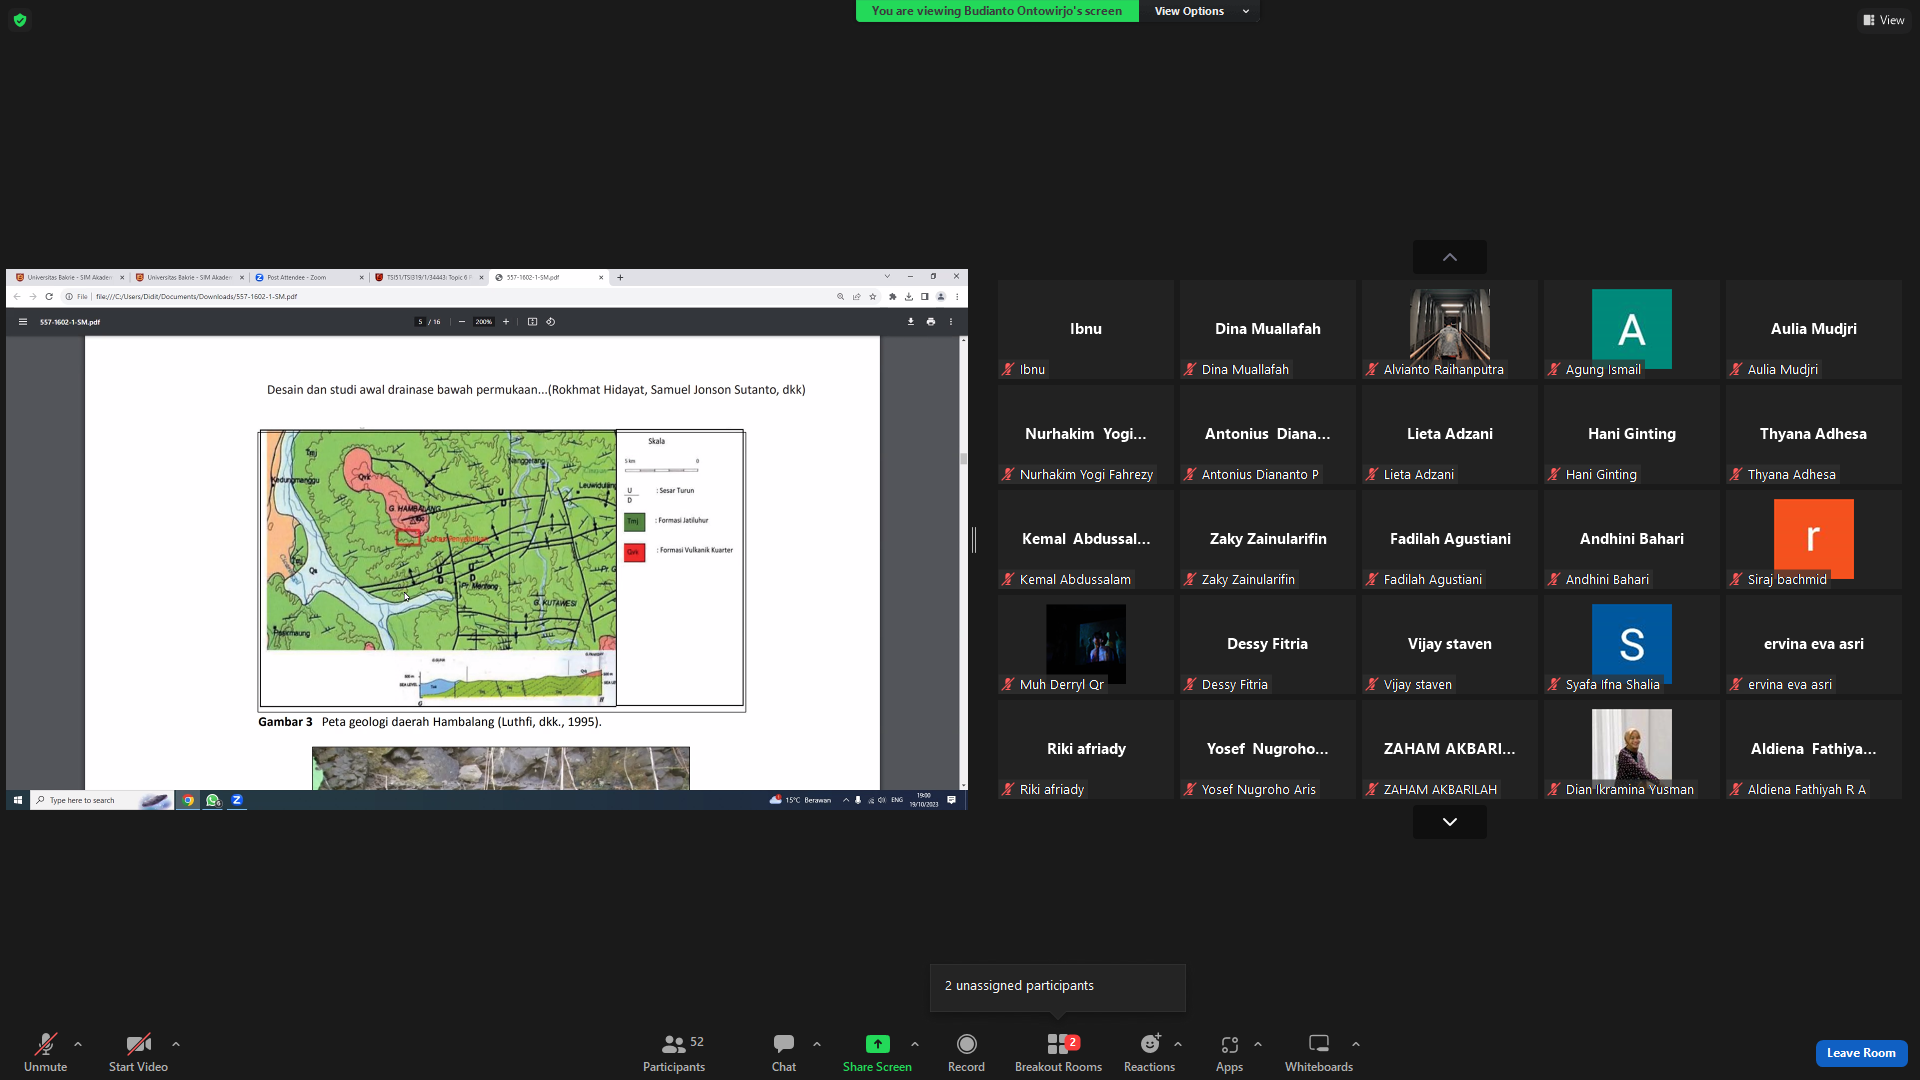Select Alvianto Raihanputra's video tile
The width and height of the screenshot is (1920, 1080).
coord(1450,329)
